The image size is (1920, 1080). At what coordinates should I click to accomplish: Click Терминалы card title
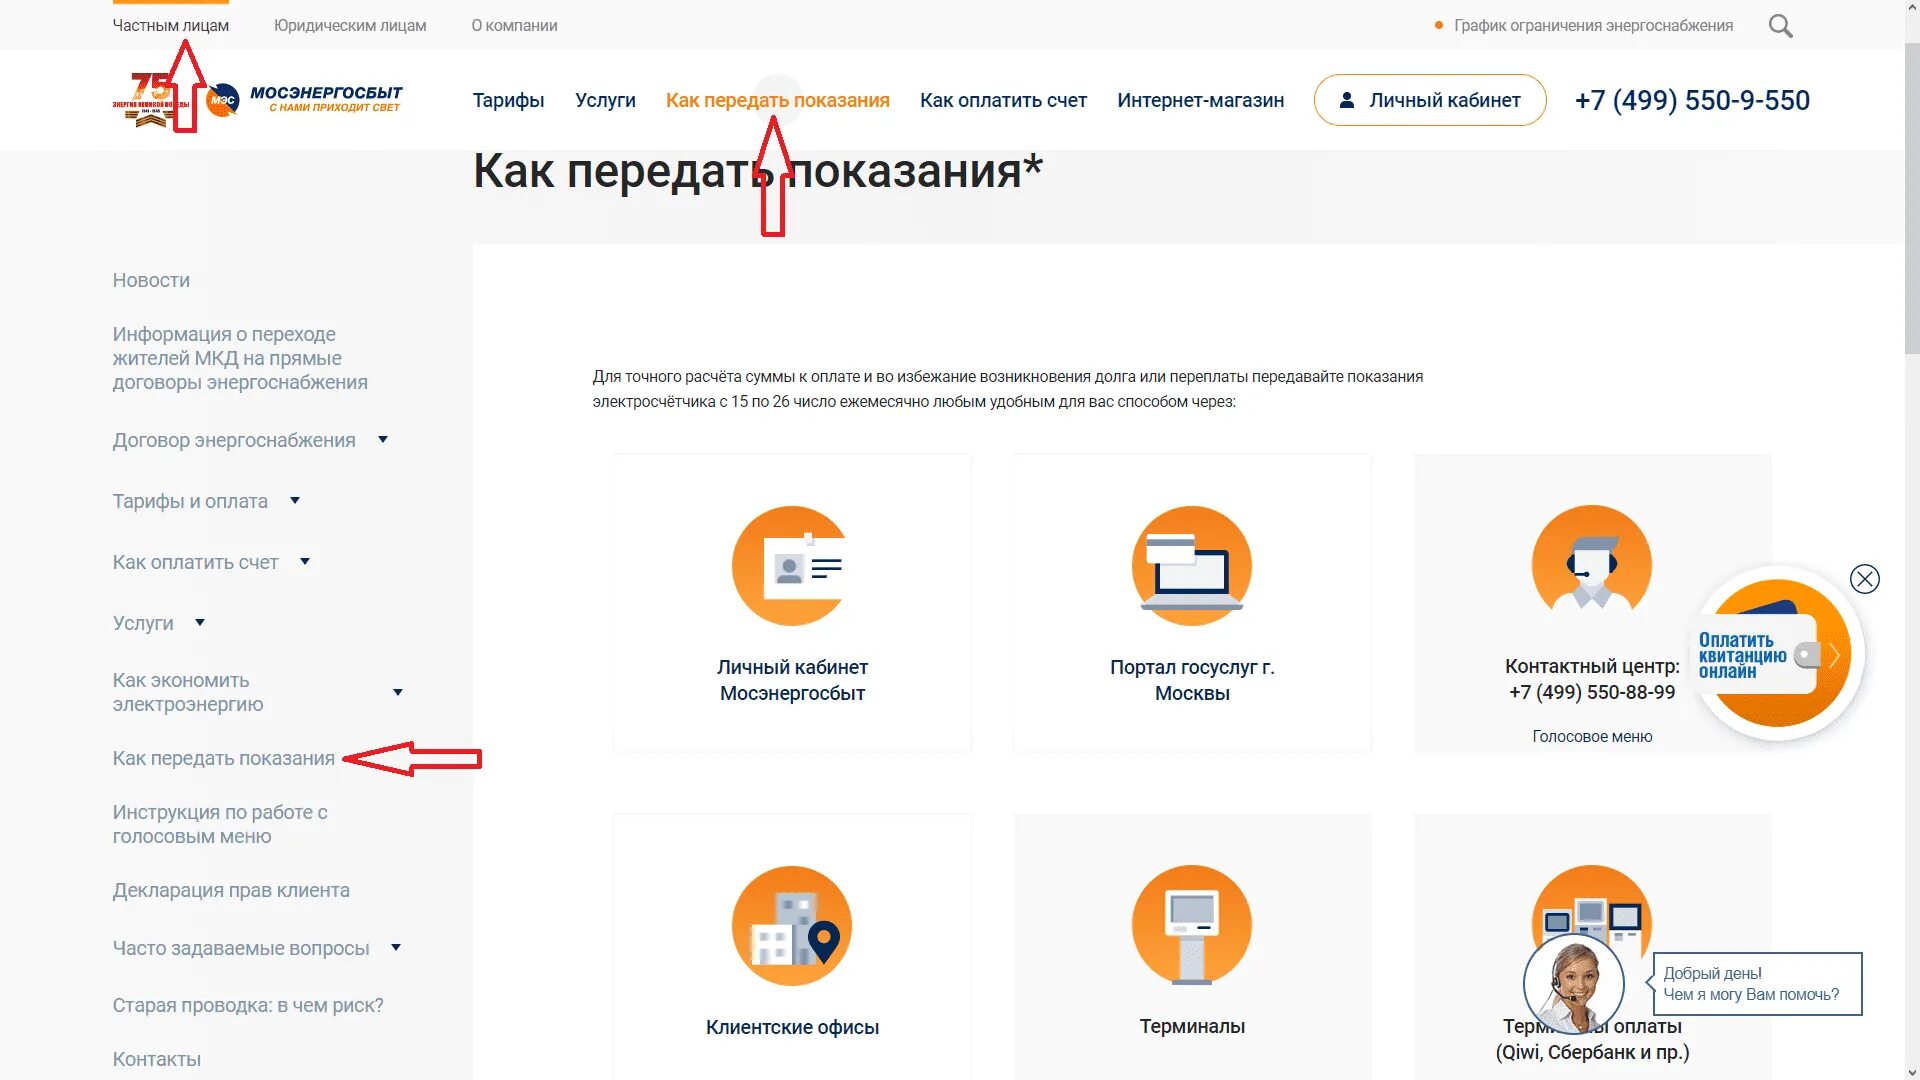point(1192,1026)
